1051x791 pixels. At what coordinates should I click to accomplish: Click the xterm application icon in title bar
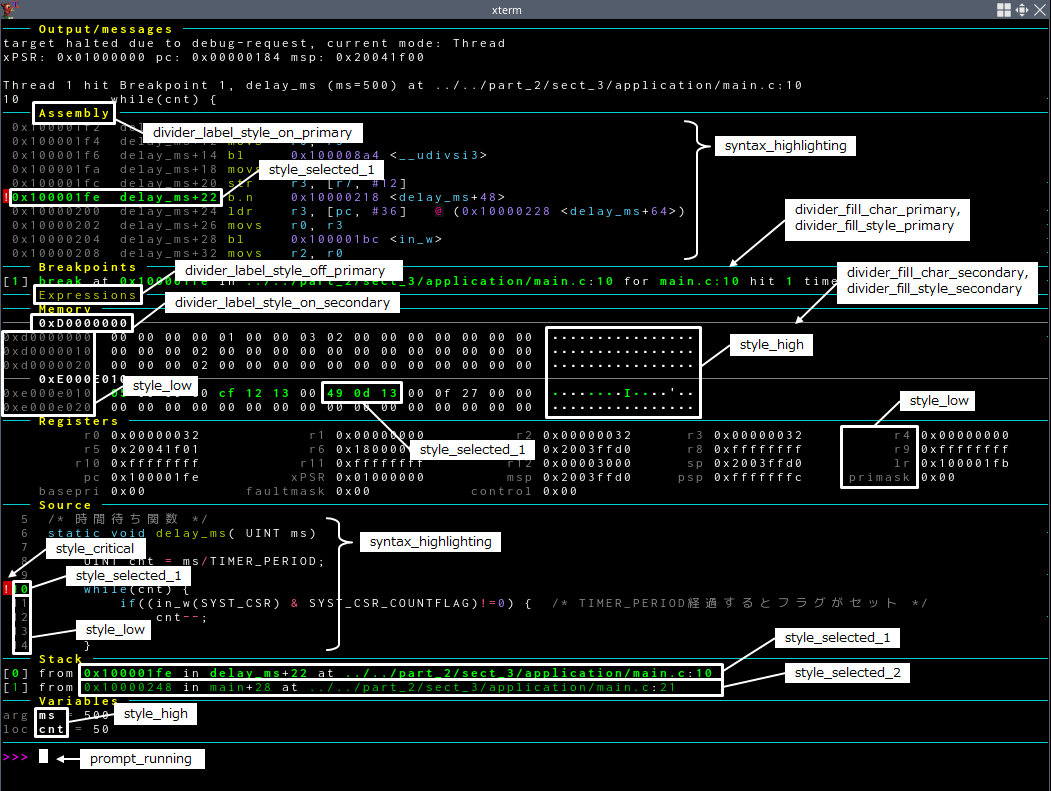[x=9, y=9]
